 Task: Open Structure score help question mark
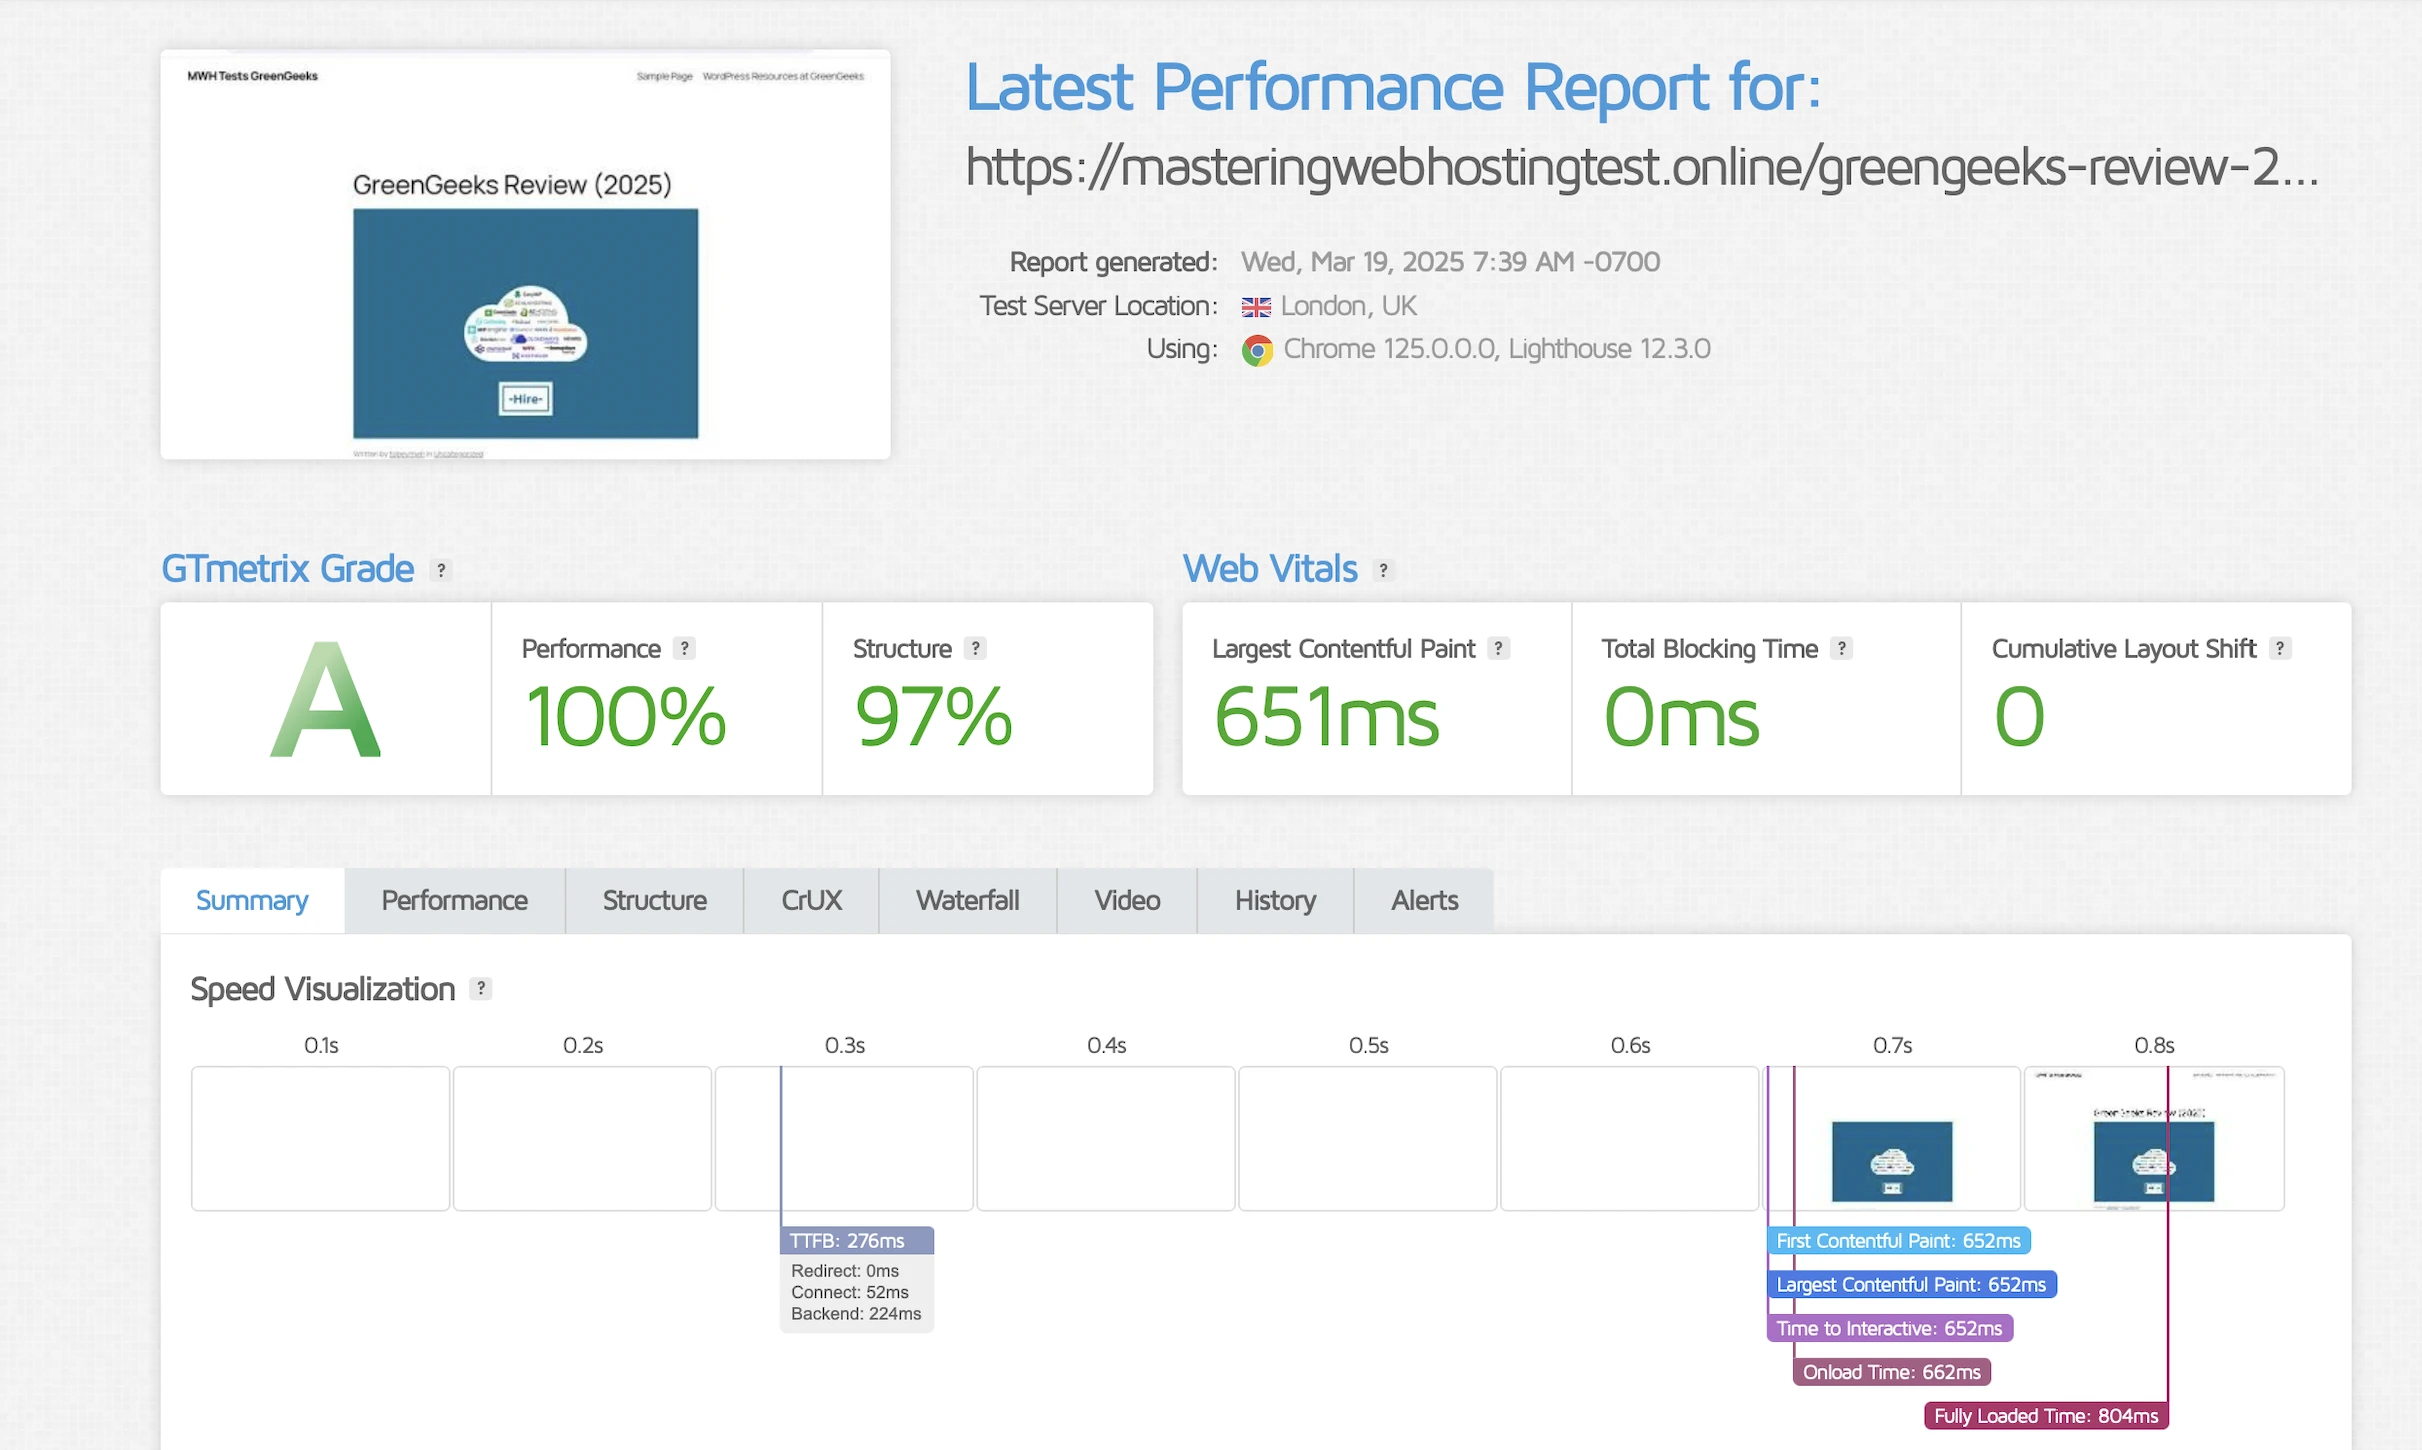pyautogui.click(x=975, y=648)
